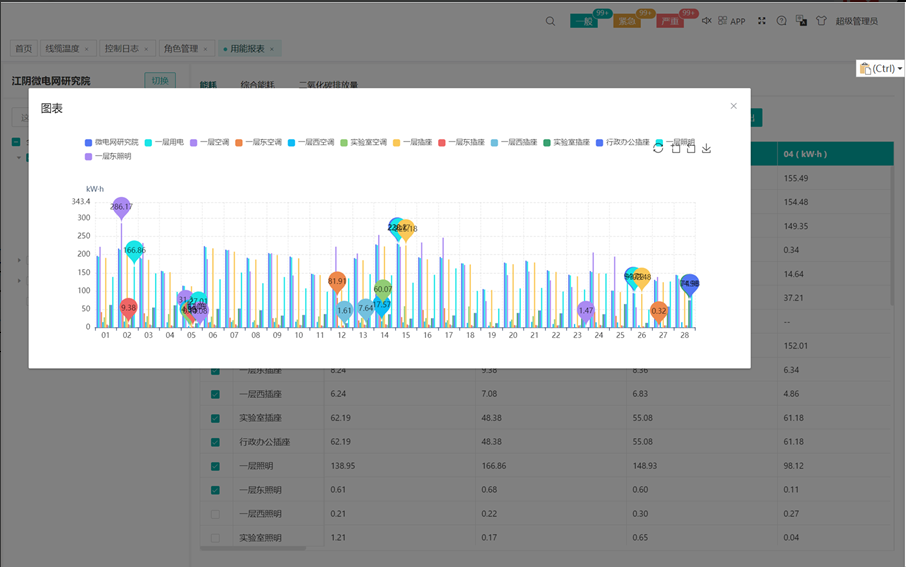
Task: Open the search icon in the top bar
Action: pos(550,21)
